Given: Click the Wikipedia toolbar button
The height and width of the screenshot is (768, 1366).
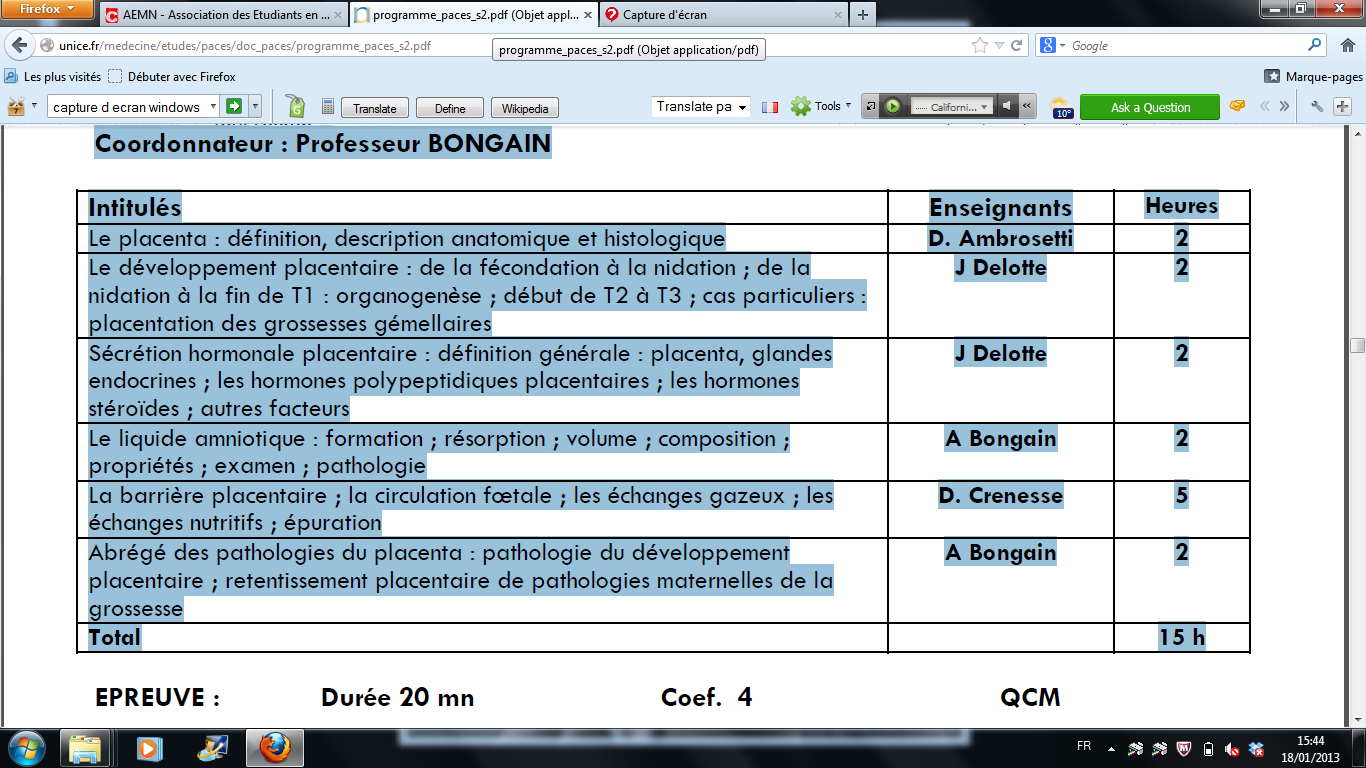Looking at the screenshot, I should point(525,108).
